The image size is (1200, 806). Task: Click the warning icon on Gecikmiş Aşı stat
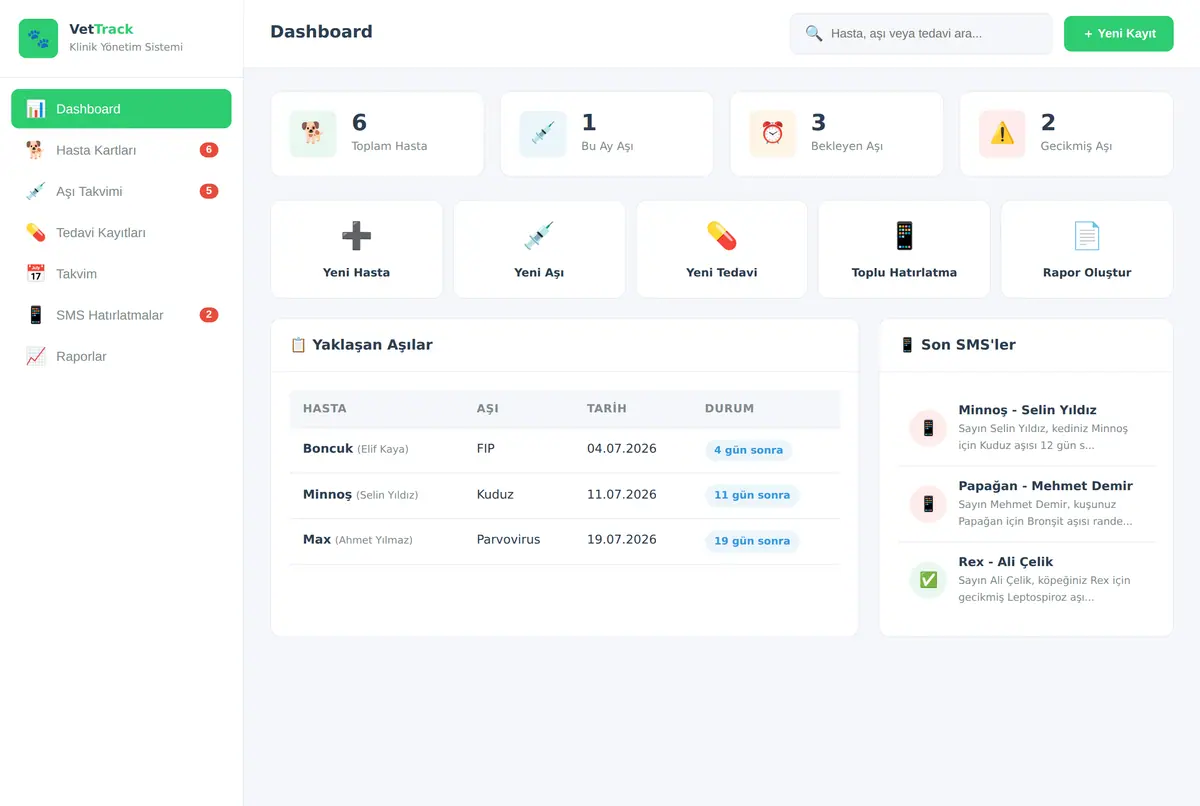(1002, 134)
